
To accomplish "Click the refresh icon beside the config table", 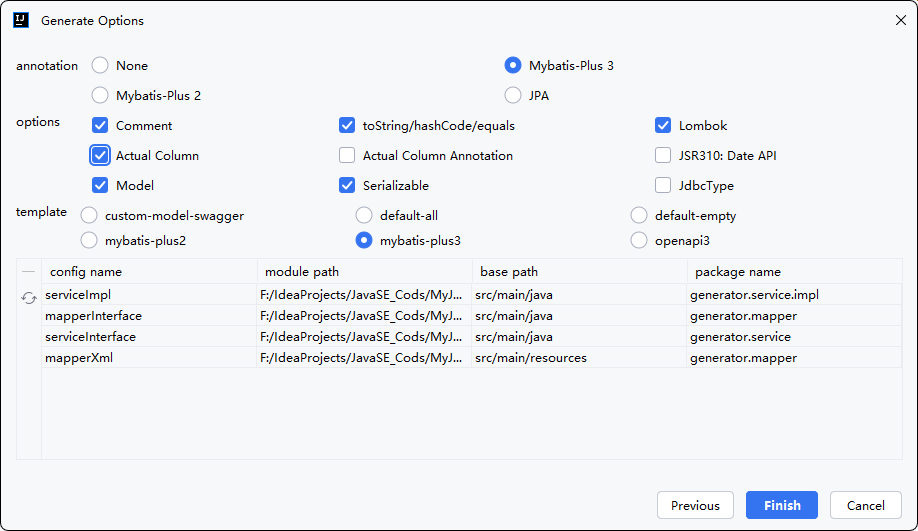I will tap(29, 297).
